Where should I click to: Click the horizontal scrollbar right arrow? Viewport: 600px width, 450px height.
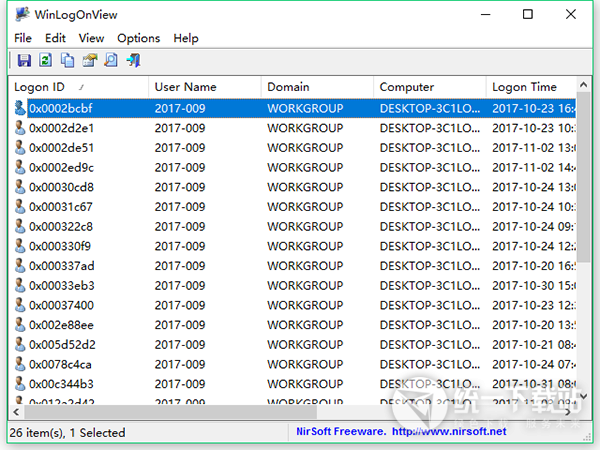568,412
